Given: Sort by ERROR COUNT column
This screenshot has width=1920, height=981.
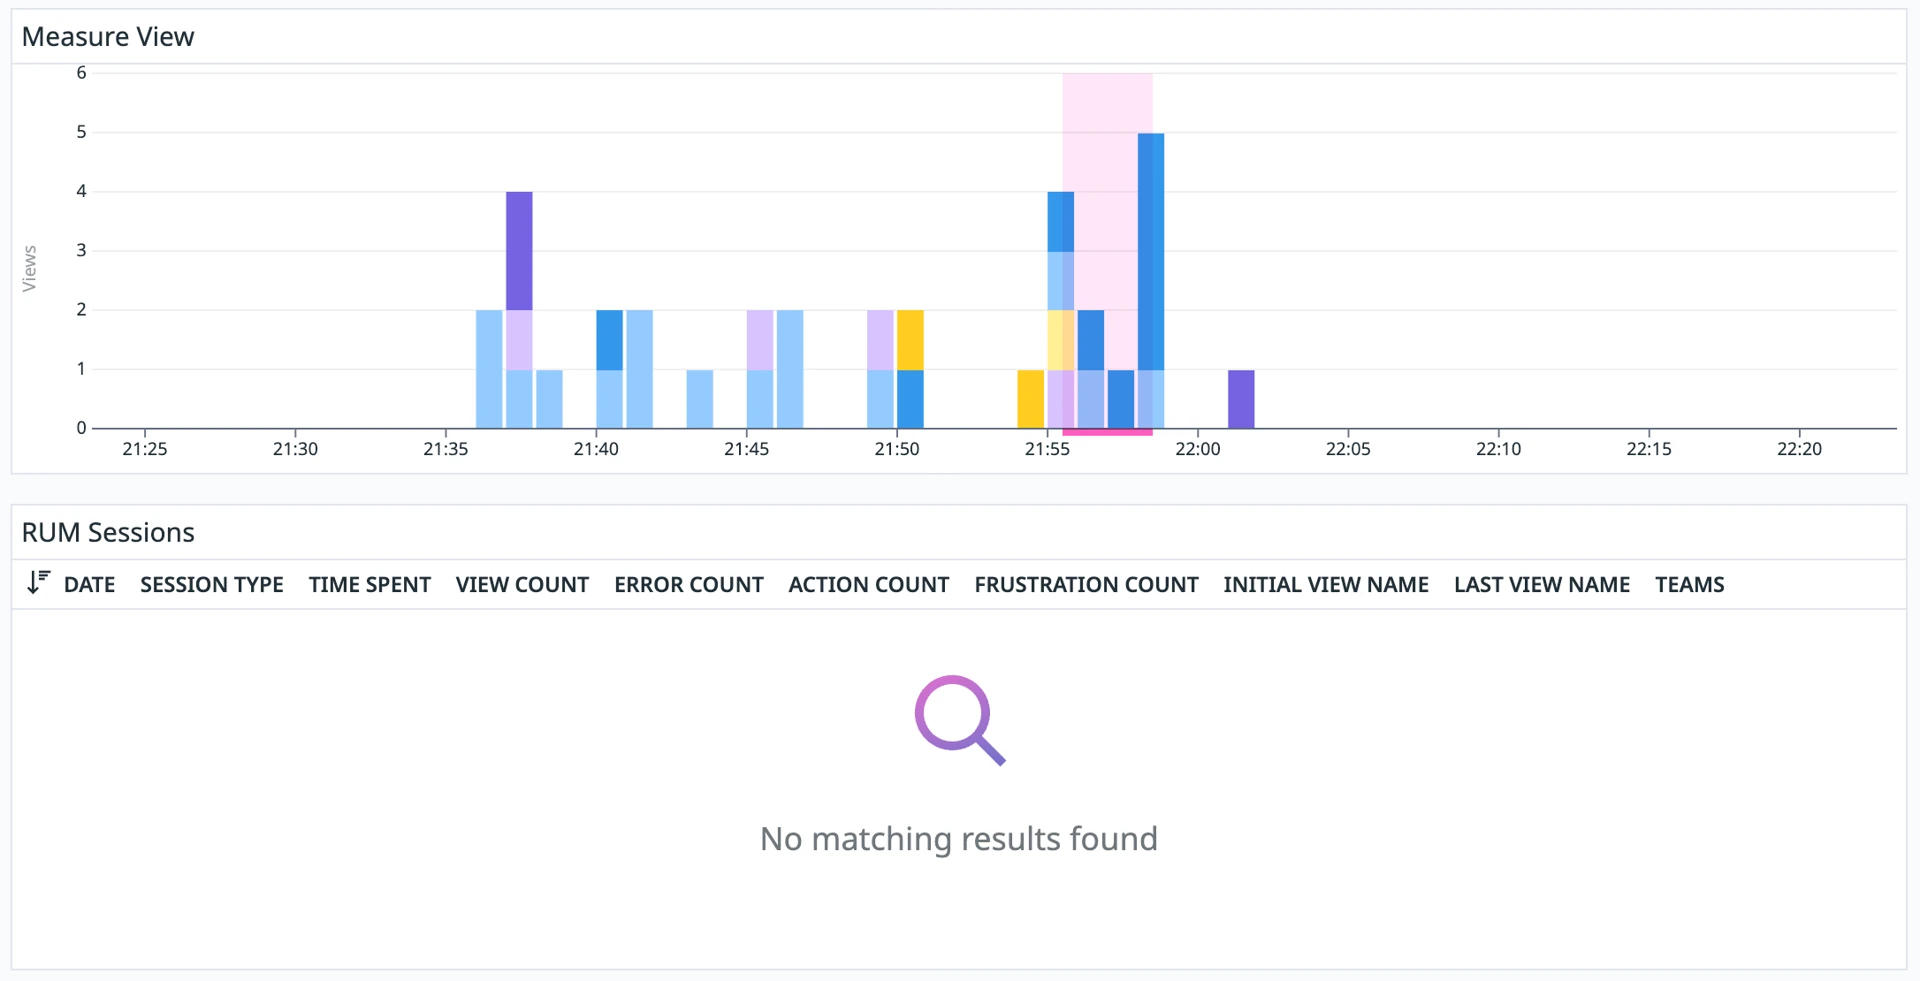Looking at the screenshot, I should [x=688, y=585].
